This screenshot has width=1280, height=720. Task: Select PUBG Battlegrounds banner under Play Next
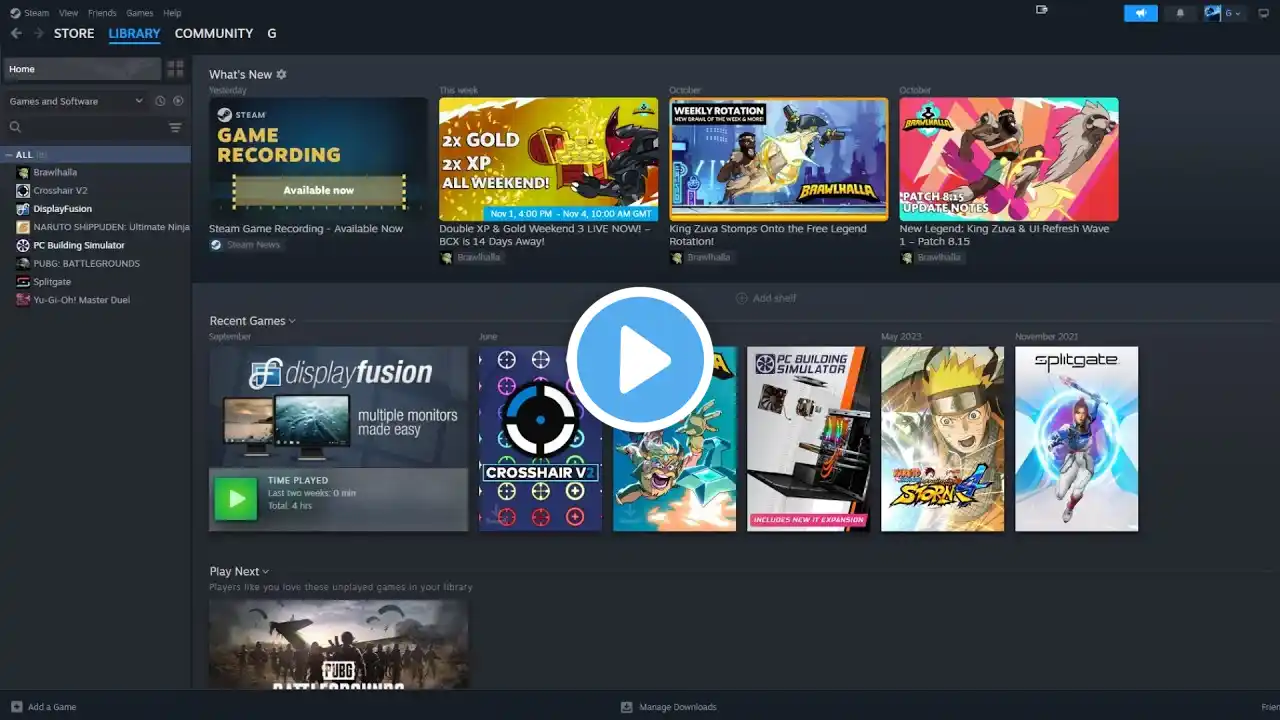tap(338, 644)
